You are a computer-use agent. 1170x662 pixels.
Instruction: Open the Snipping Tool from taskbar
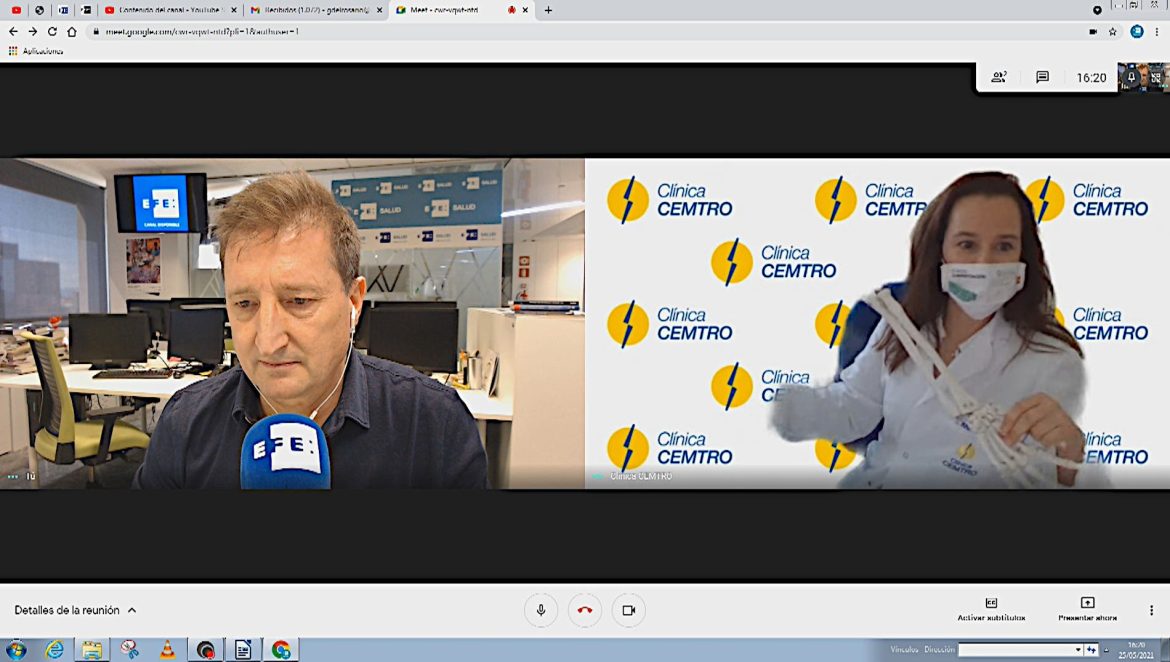coord(130,650)
